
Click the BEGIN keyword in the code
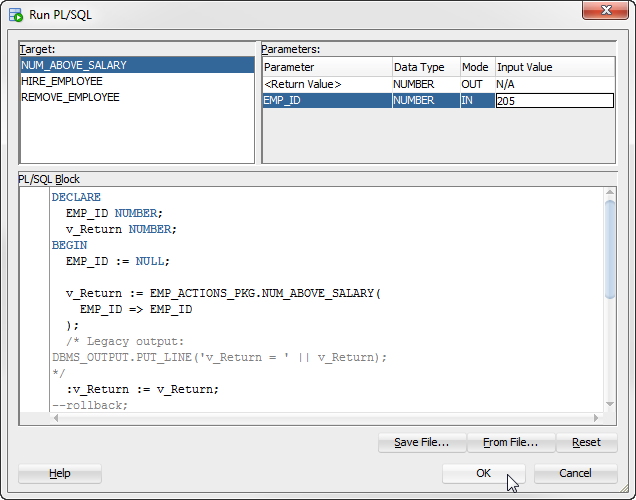click(69, 245)
